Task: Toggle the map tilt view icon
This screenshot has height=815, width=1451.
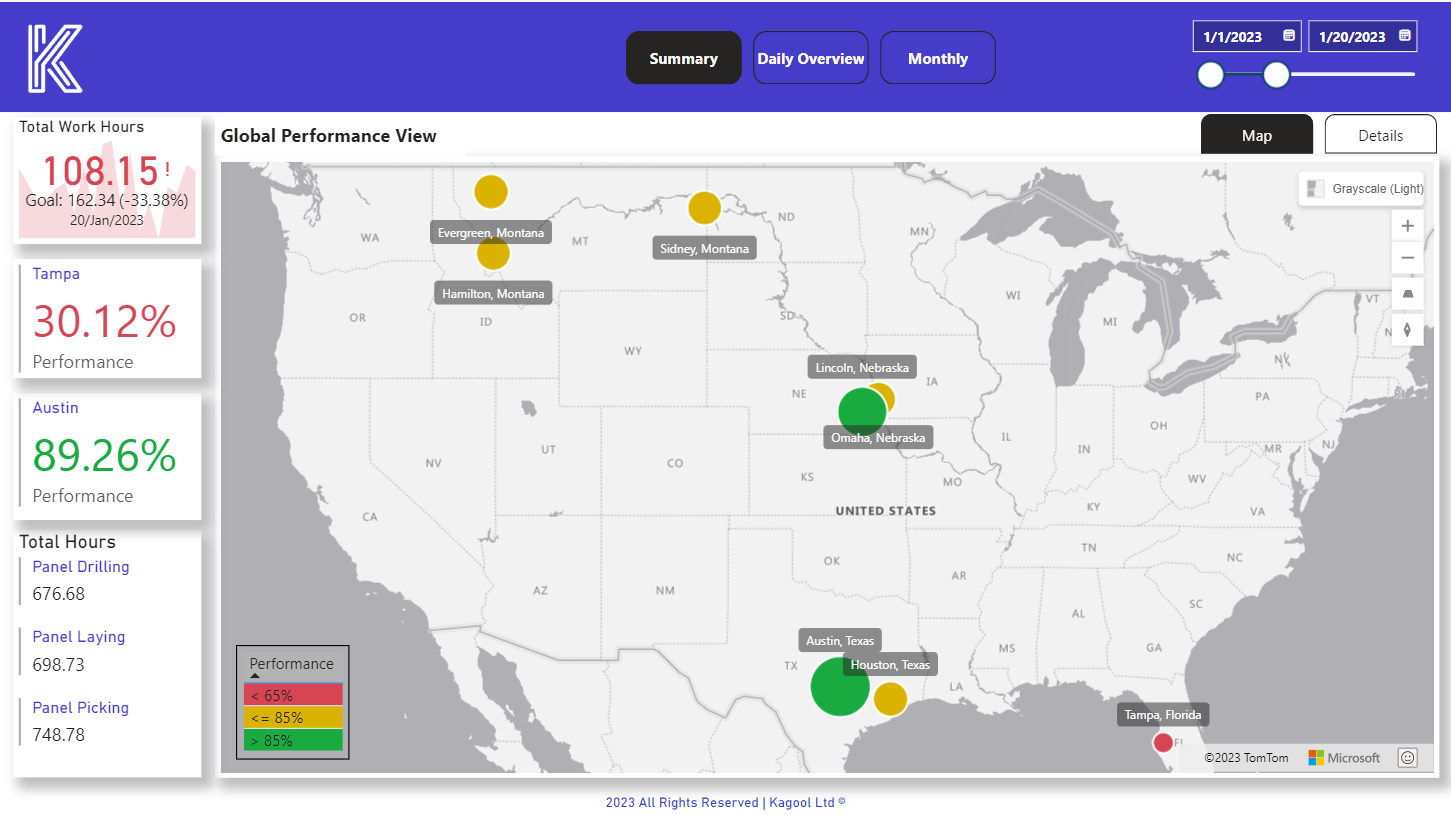Action: (x=1407, y=294)
